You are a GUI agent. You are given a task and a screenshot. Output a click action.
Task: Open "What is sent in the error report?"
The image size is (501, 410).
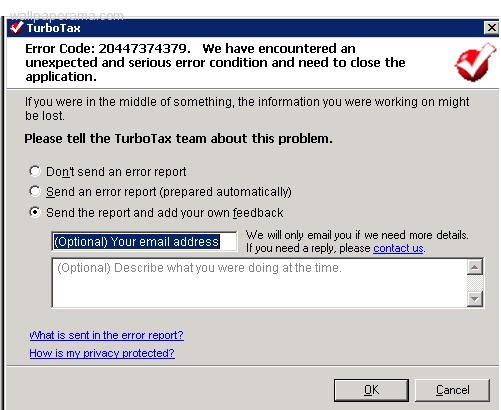point(106,335)
